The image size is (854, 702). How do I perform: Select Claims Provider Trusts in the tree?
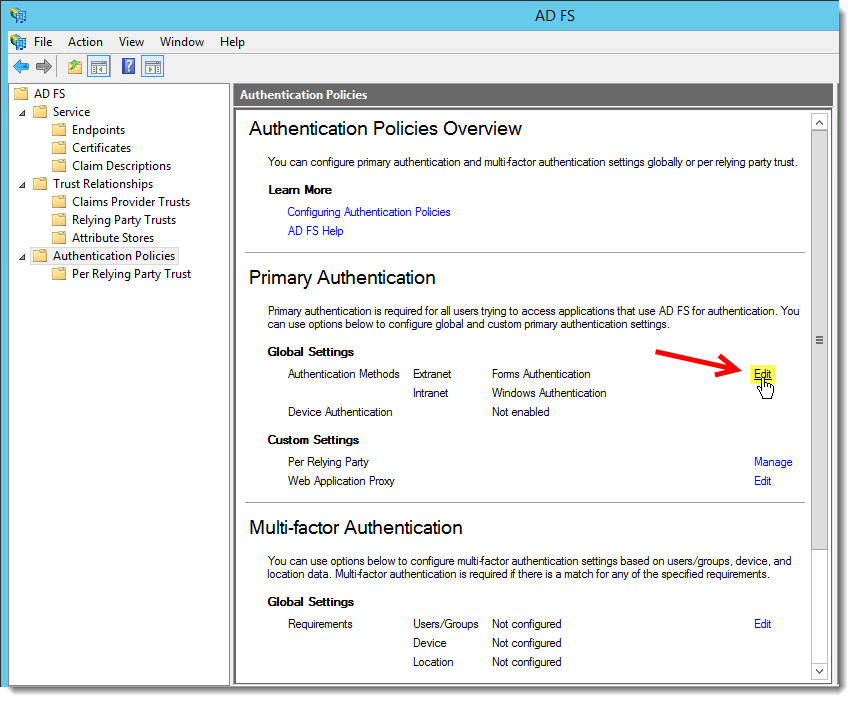coord(131,202)
